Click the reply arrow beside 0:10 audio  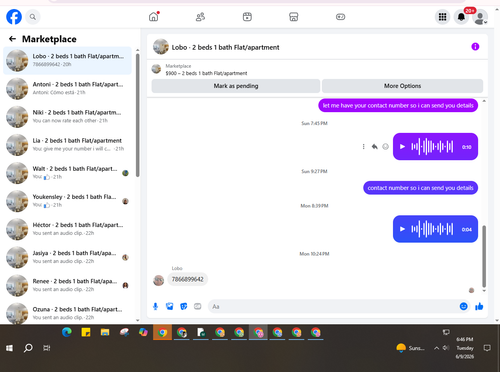(375, 147)
